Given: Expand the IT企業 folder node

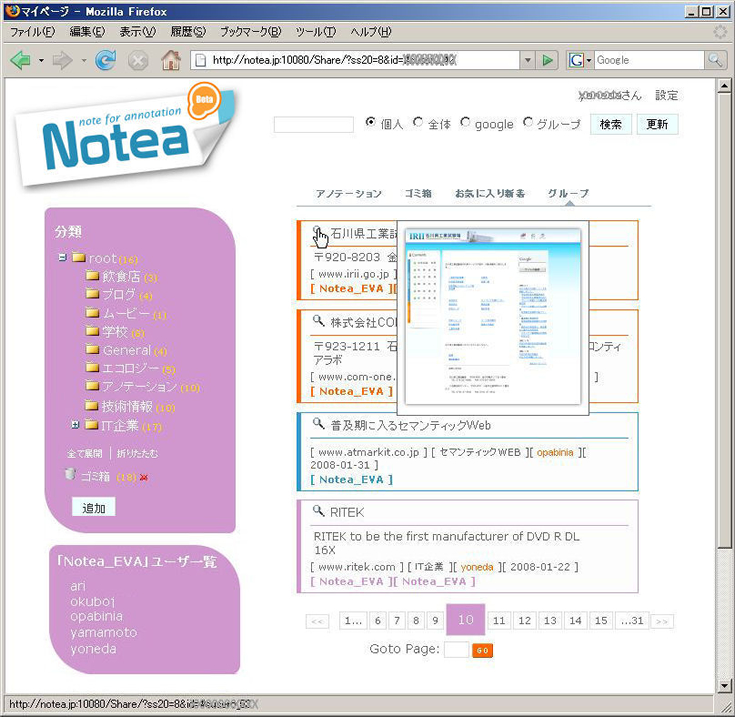Looking at the screenshot, I should (75, 425).
